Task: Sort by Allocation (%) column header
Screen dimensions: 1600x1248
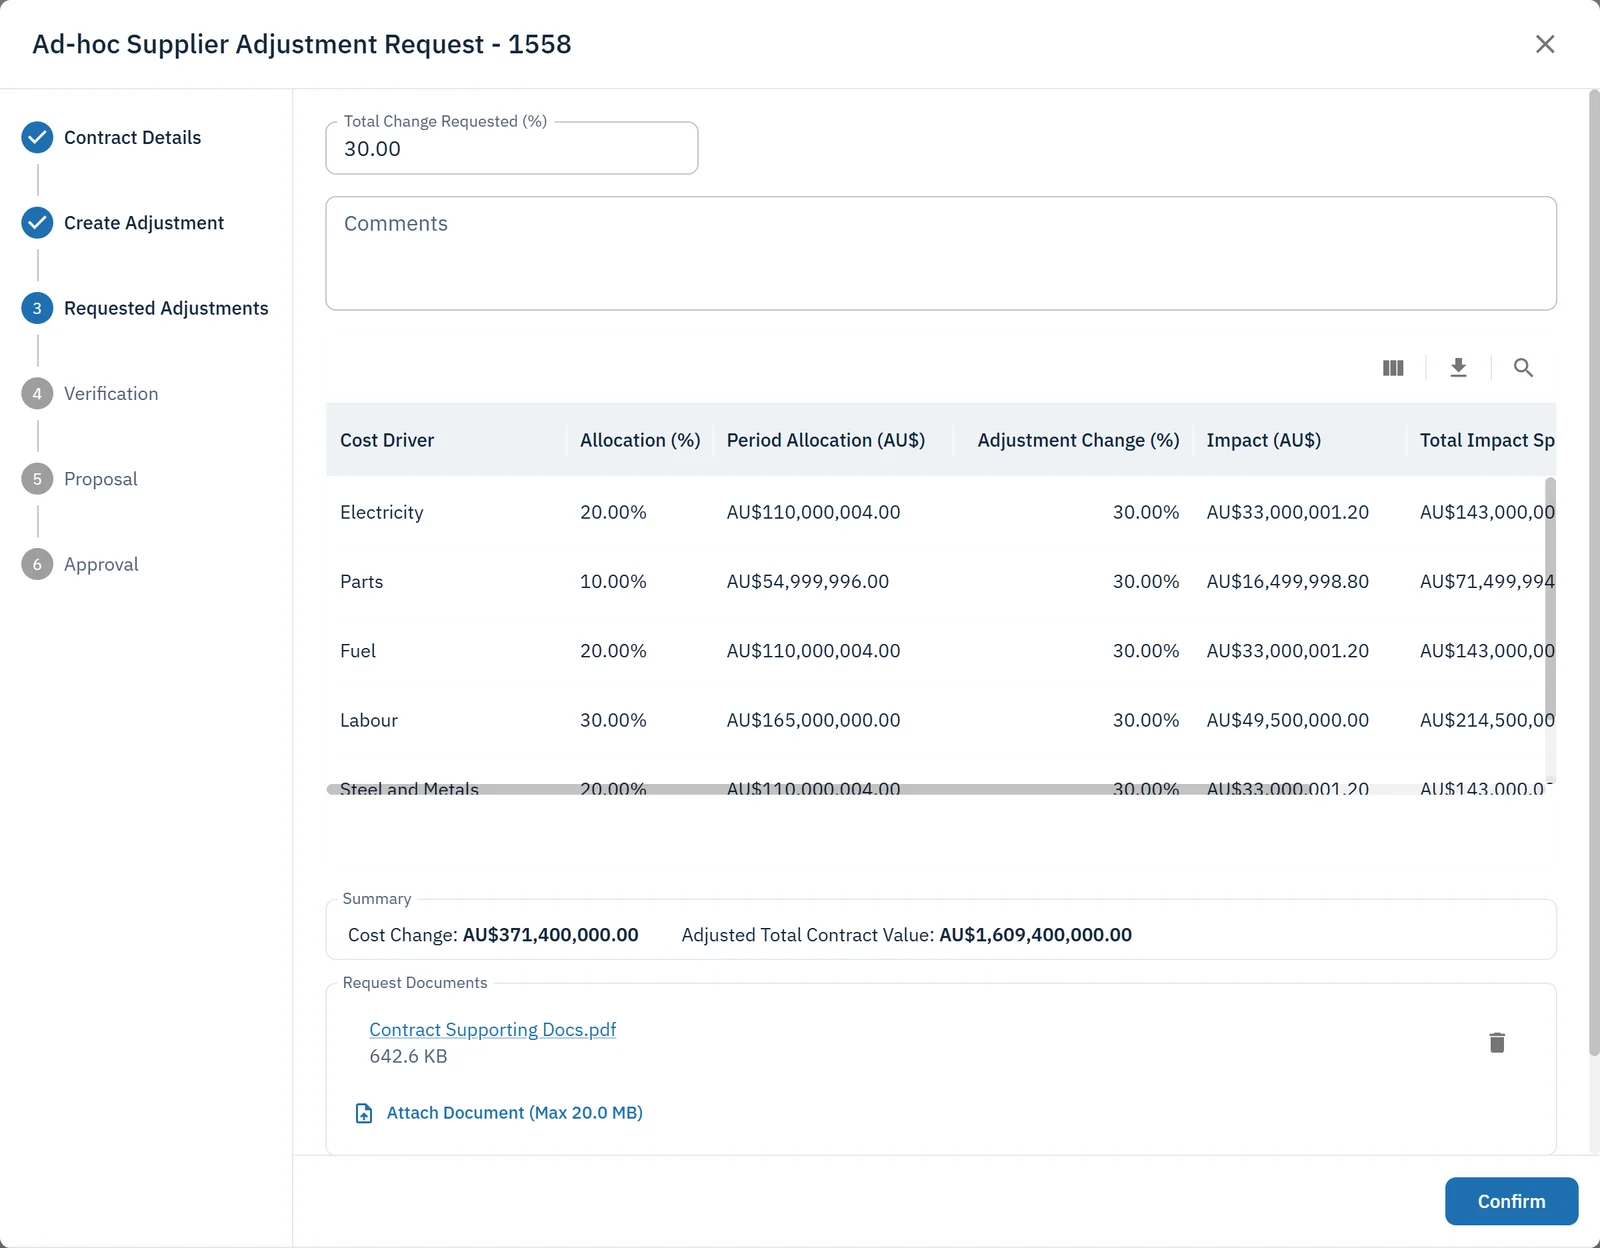Action: (x=640, y=440)
